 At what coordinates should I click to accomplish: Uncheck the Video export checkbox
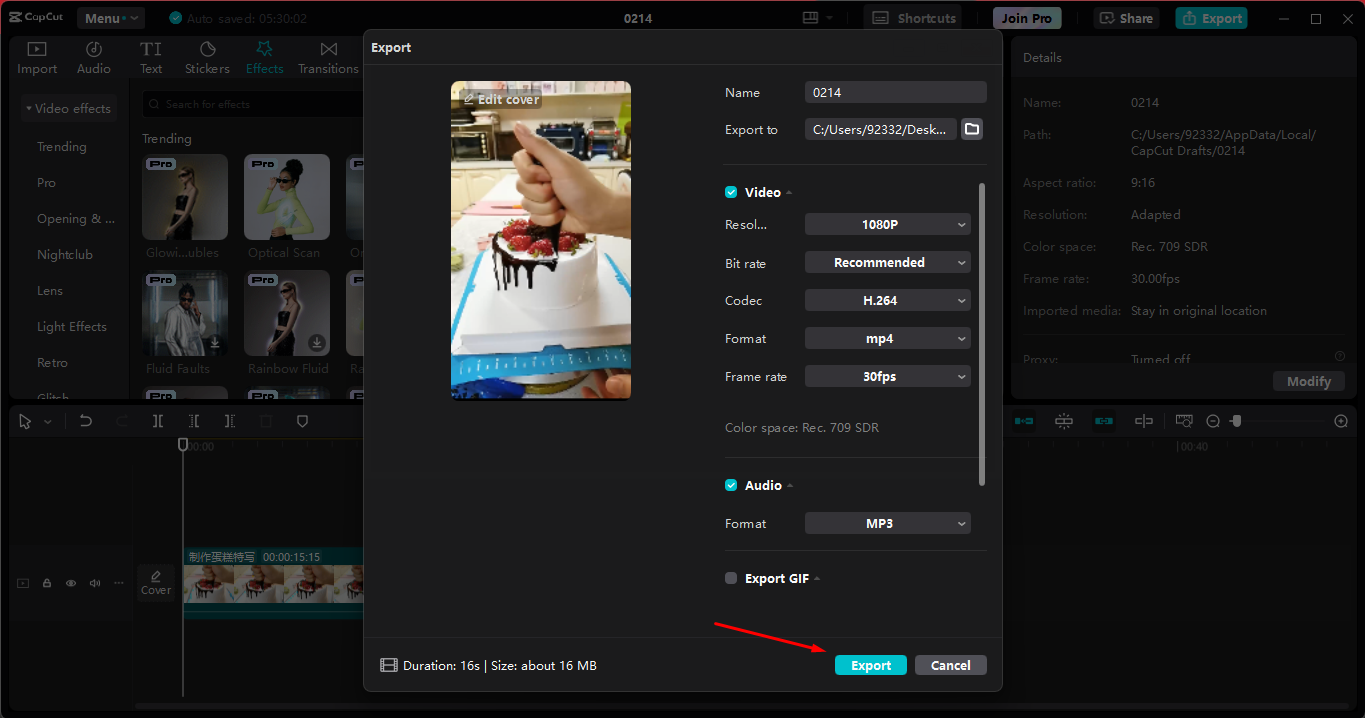tap(731, 192)
